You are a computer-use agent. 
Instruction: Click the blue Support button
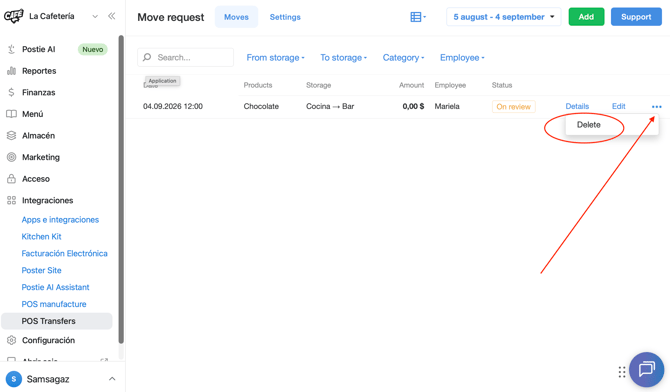[636, 17]
